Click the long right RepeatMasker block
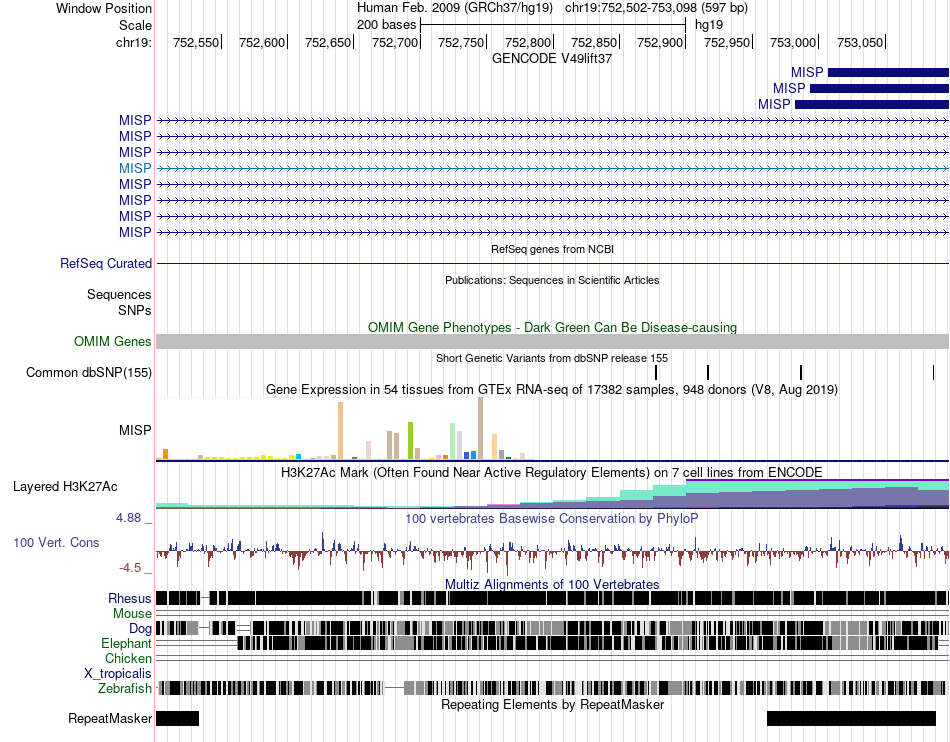Image resolution: width=950 pixels, height=742 pixels. 851,718
